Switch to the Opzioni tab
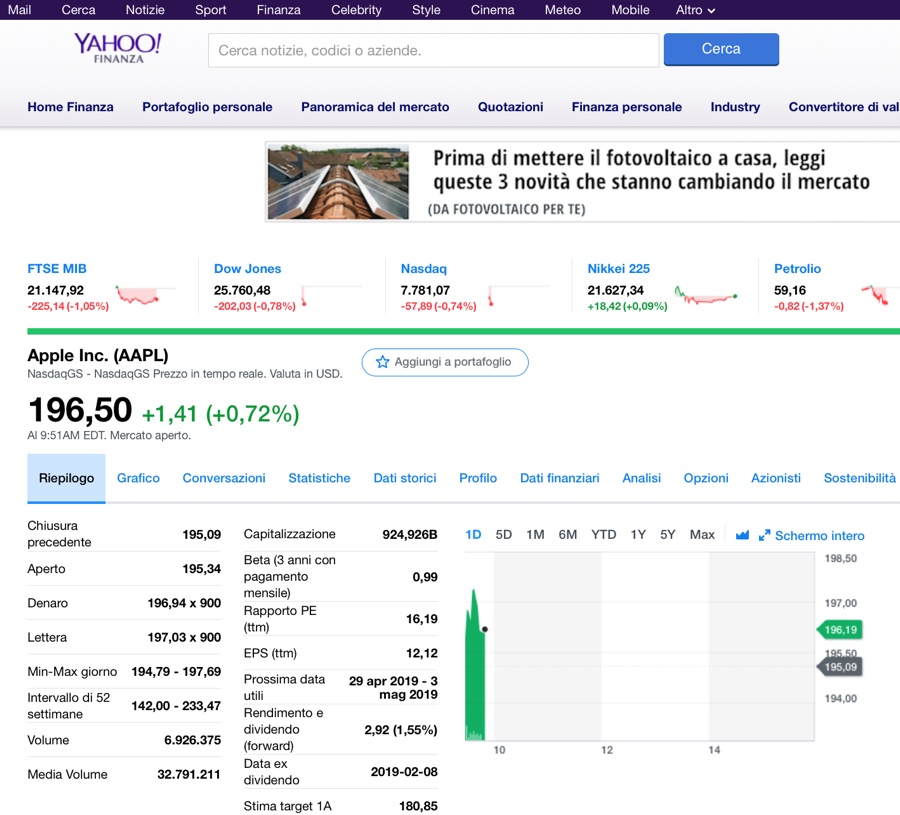Screen dimensions: 900x815 [x=705, y=478]
